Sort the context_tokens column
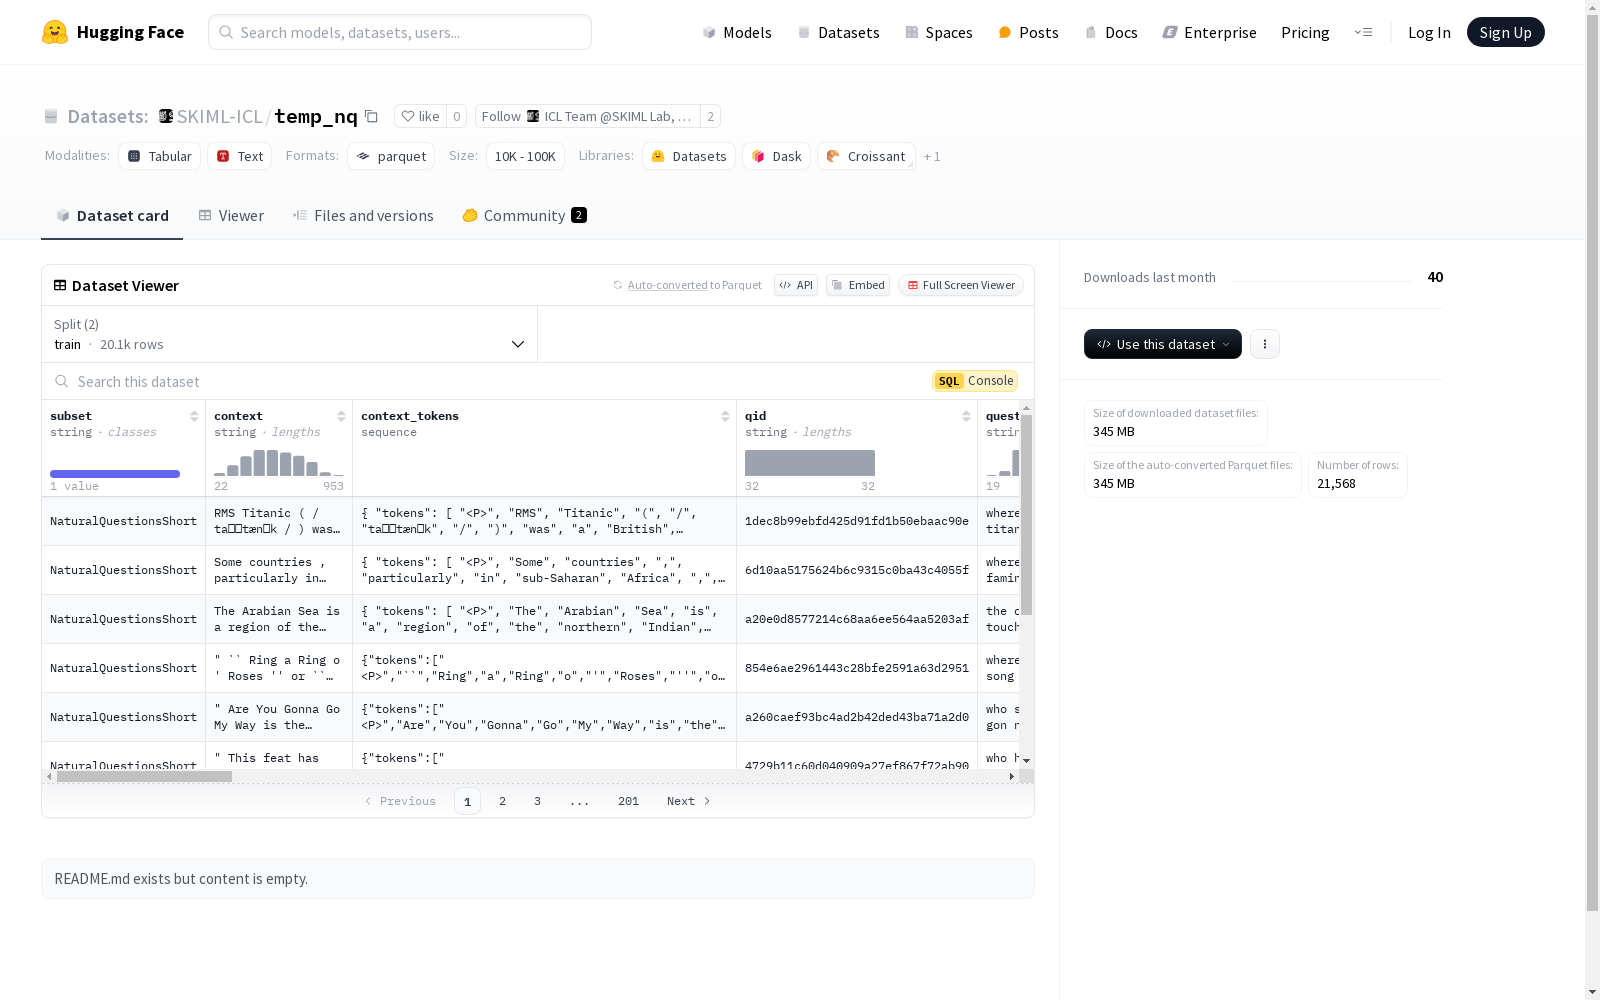 tap(725, 416)
